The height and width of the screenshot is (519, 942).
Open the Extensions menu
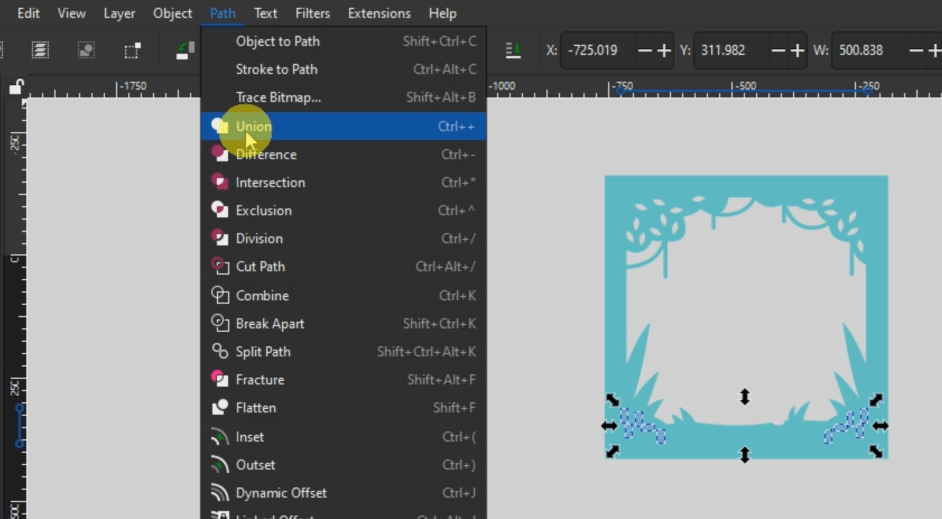tap(378, 13)
